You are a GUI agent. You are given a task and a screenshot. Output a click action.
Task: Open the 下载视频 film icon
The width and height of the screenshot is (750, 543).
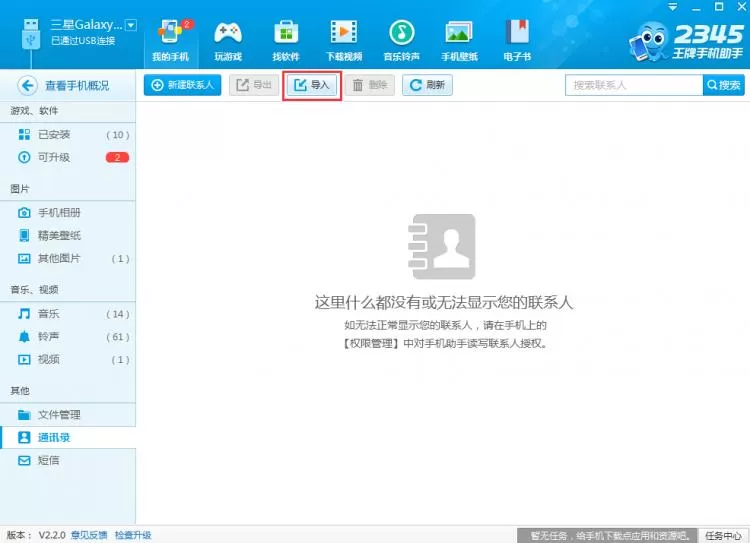(x=344, y=33)
